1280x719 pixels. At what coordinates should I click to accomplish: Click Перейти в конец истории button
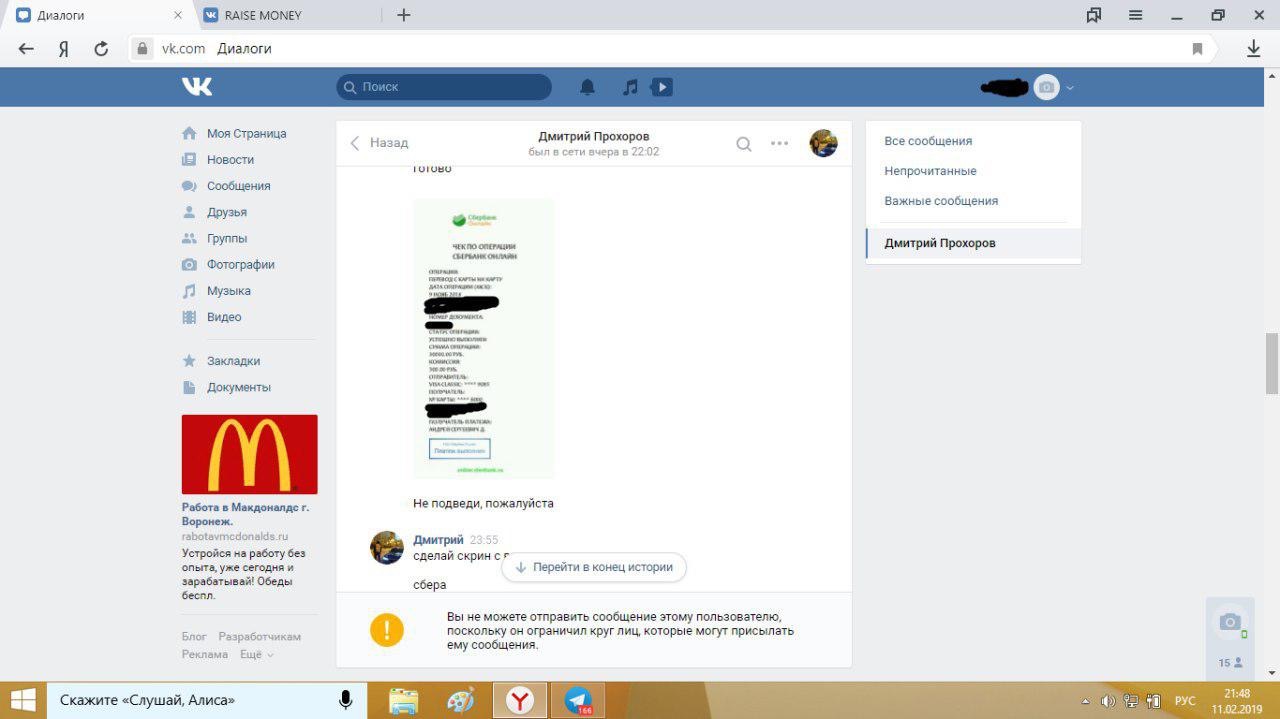594,567
